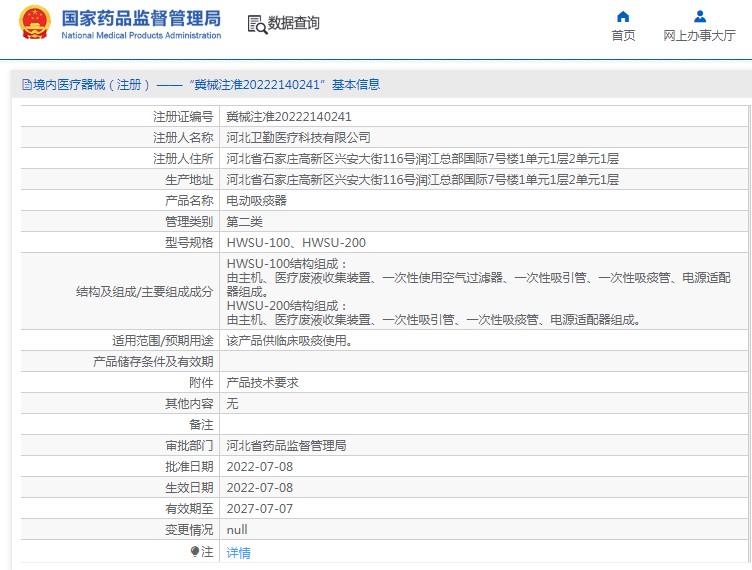
Task: Click the 批准日期 value 2022-07-08
Action: point(259,467)
